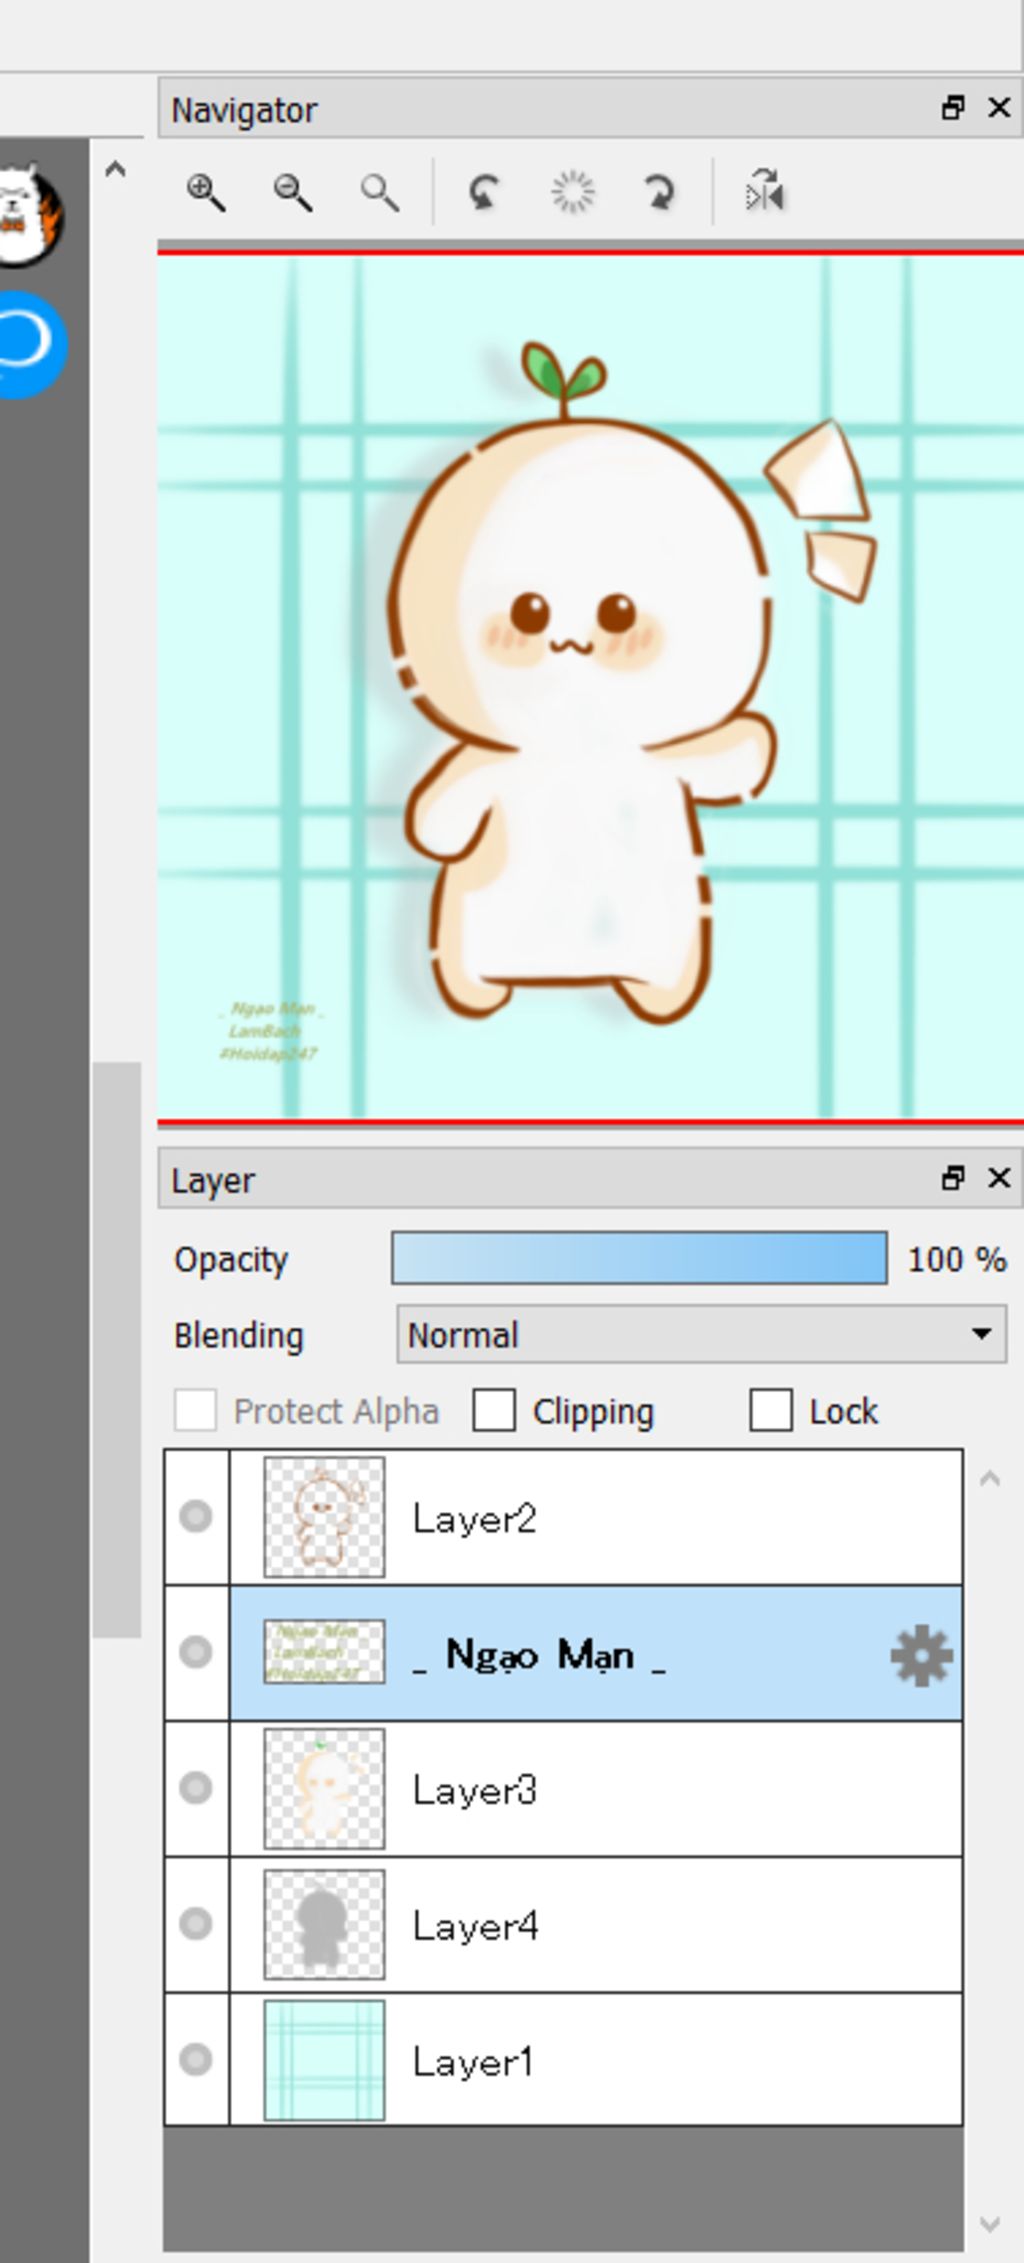Toggle visibility of Layer3
This screenshot has height=2263, width=1024.
pos(196,1787)
